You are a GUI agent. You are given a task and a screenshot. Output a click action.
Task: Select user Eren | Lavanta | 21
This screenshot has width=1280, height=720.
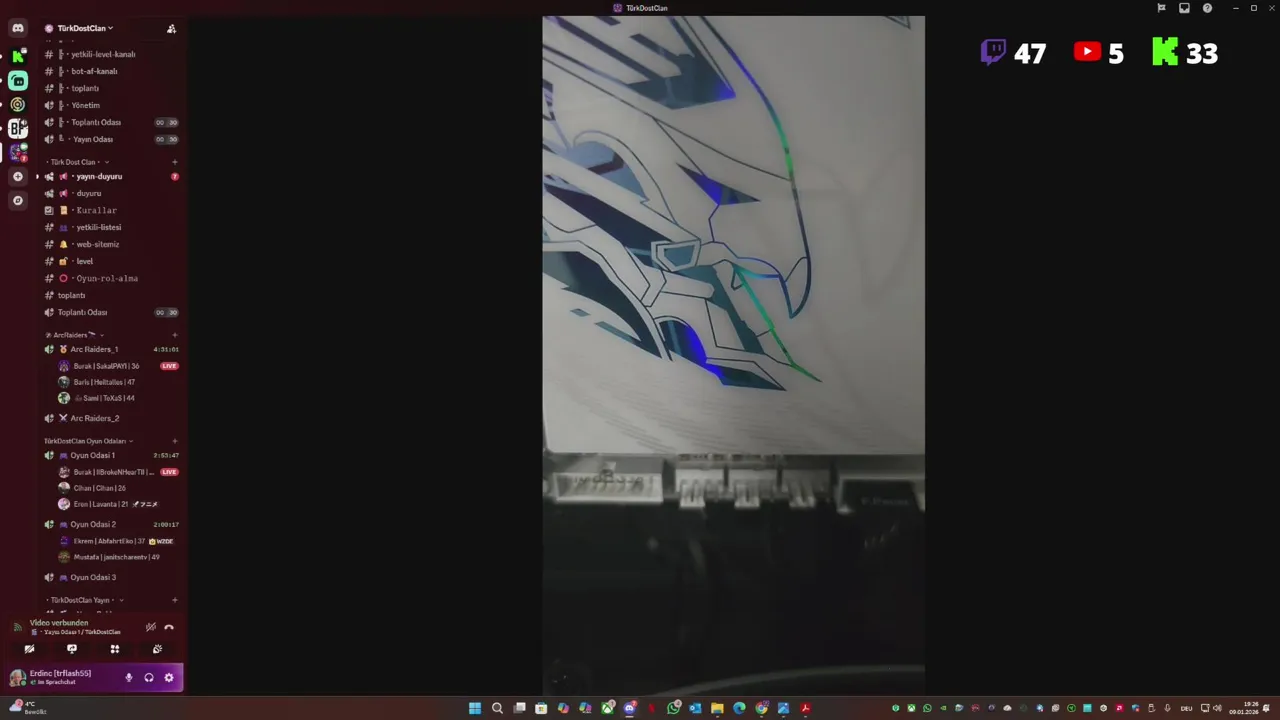(110, 504)
